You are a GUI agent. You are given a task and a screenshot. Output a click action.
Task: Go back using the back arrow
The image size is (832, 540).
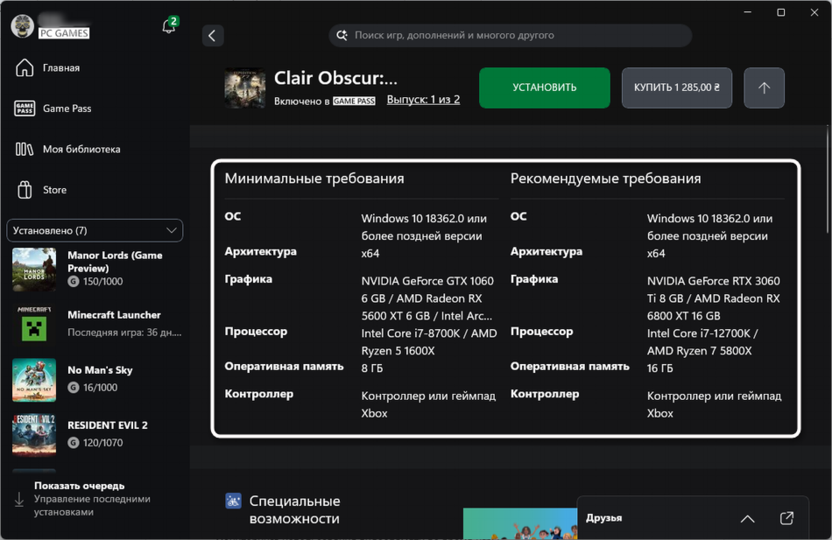pos(212,36)
